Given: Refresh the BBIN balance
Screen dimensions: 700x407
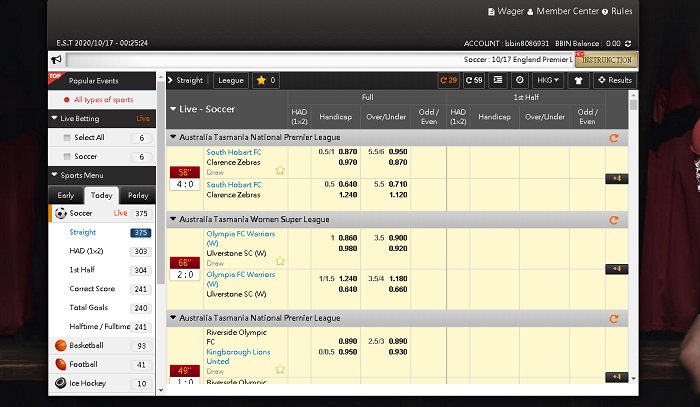Looking at the screenshot, I should click(628, 44).
